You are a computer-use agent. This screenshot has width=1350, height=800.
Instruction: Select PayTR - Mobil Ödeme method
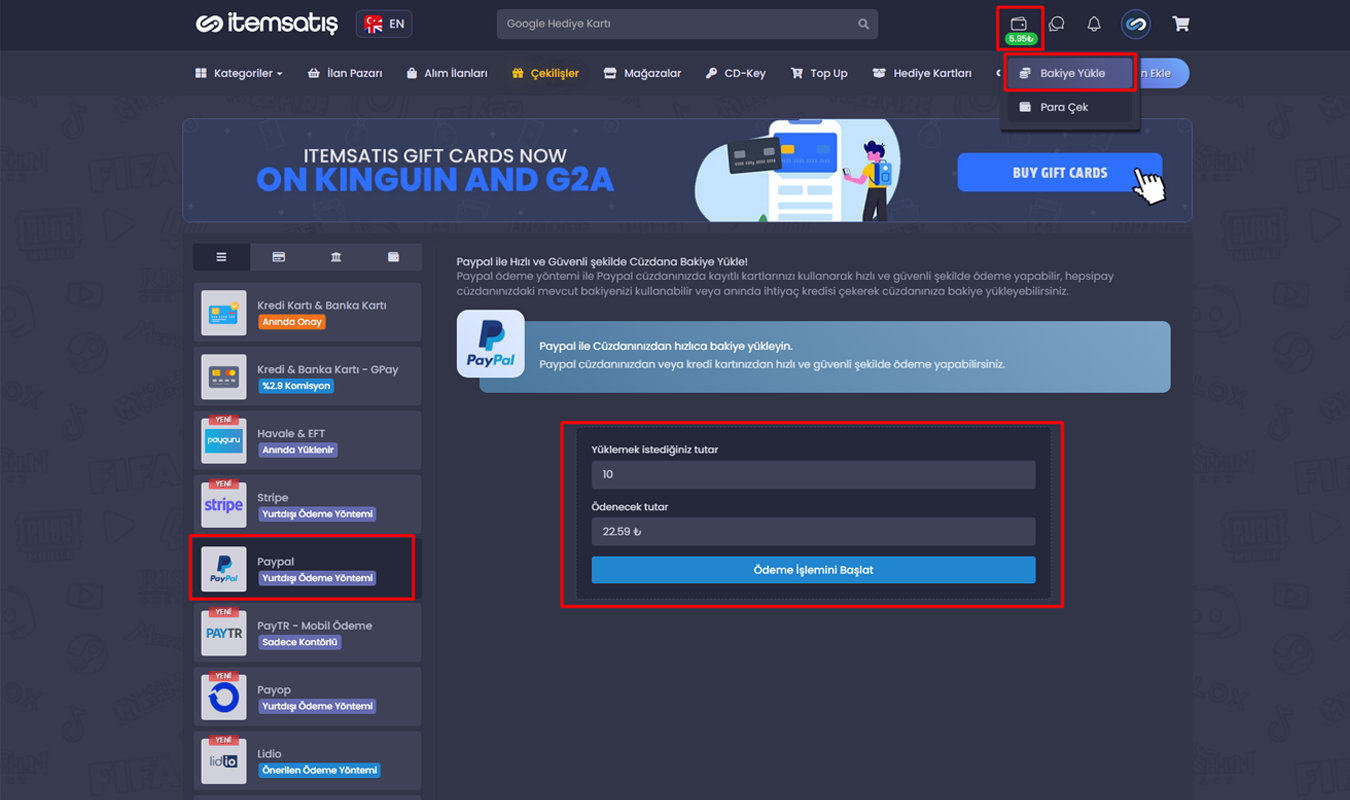pyautogui.click(x=307, y=633)
